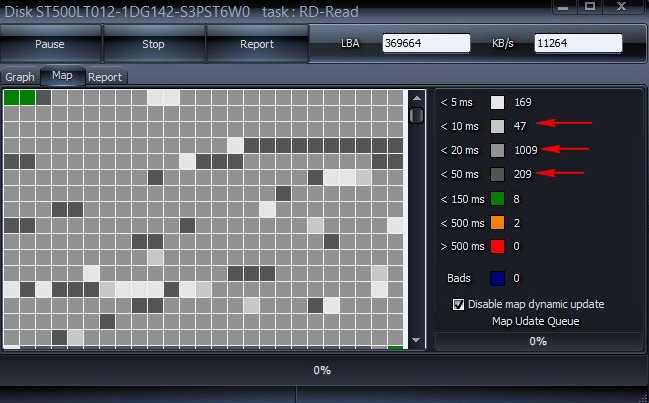Open the Report tab

pyautogui.click(x=105, y=77)
